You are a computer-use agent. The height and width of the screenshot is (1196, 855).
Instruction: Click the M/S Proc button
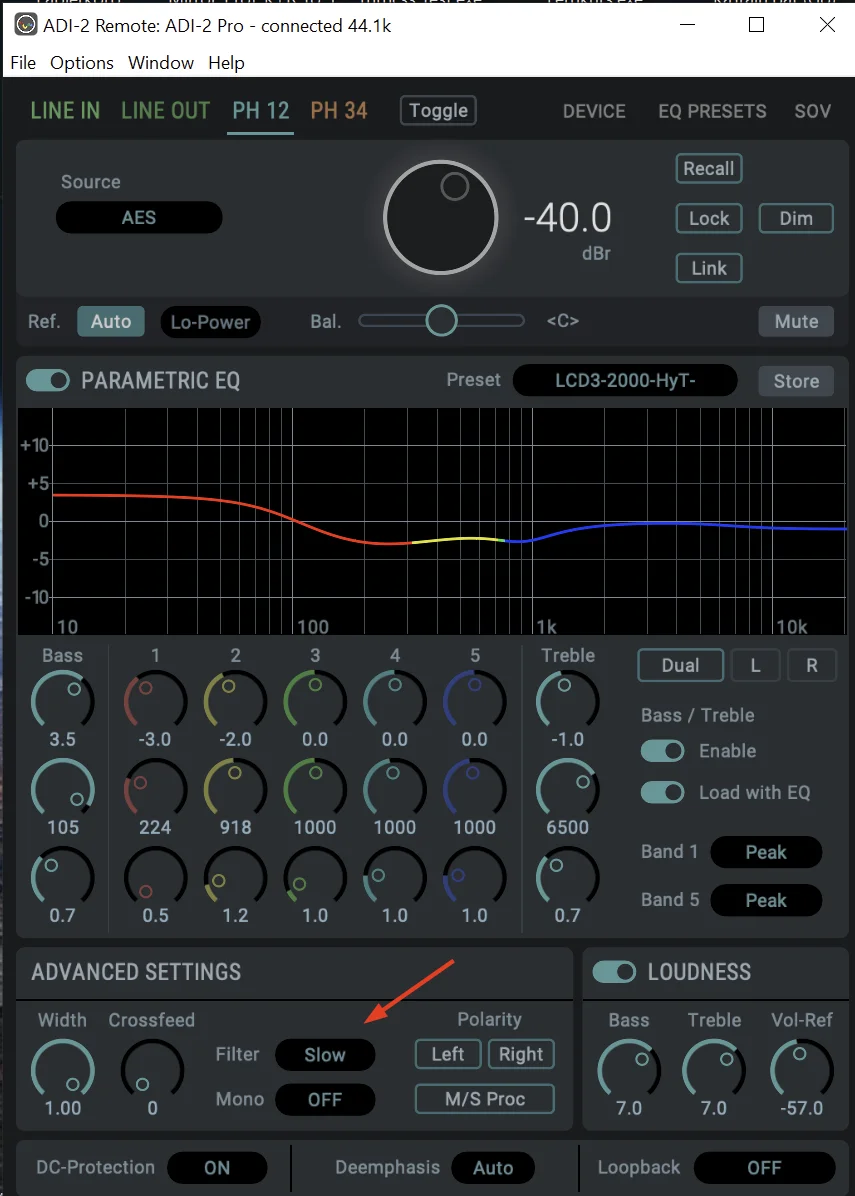(485, 1099)
